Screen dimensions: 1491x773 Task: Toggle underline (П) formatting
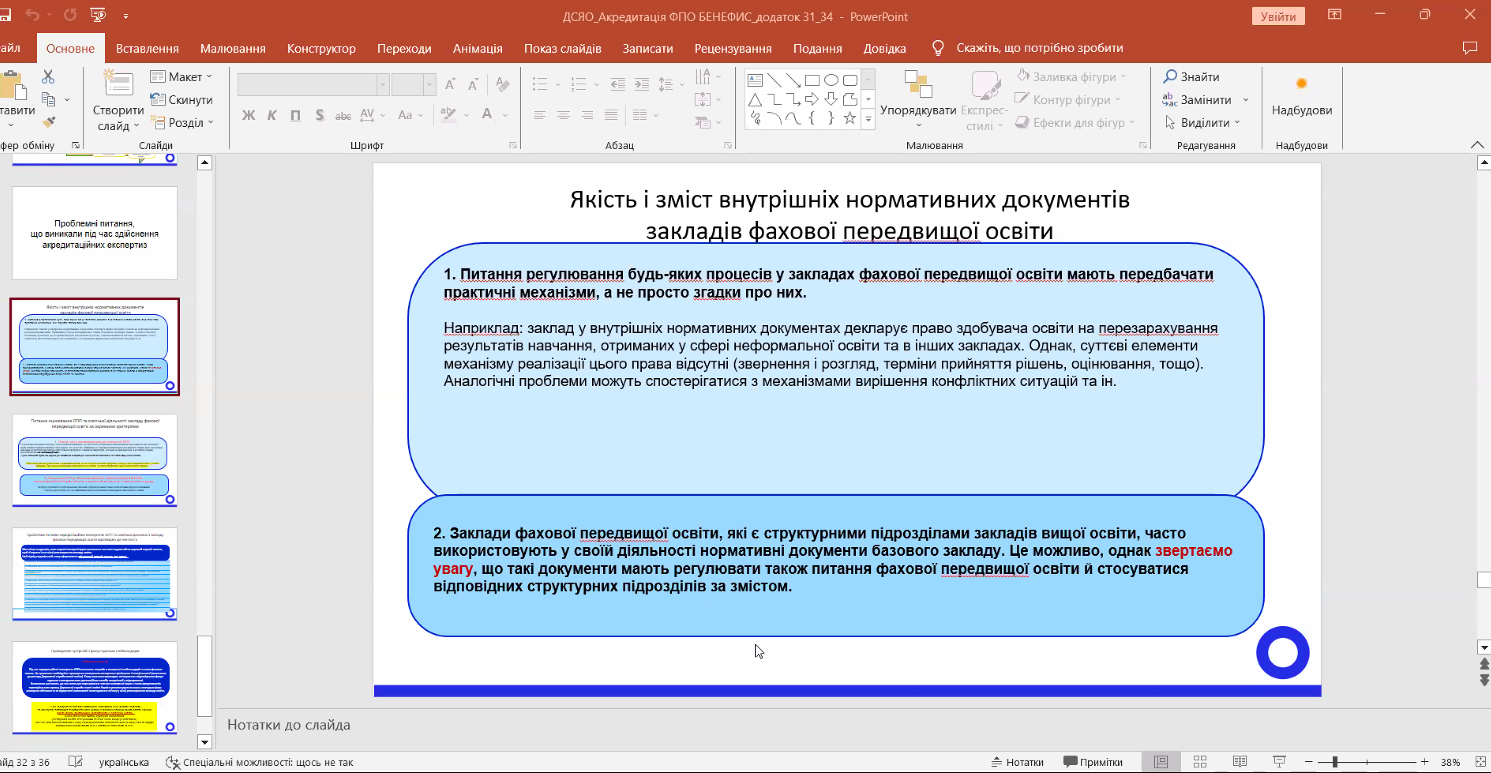tap(295, 115)
